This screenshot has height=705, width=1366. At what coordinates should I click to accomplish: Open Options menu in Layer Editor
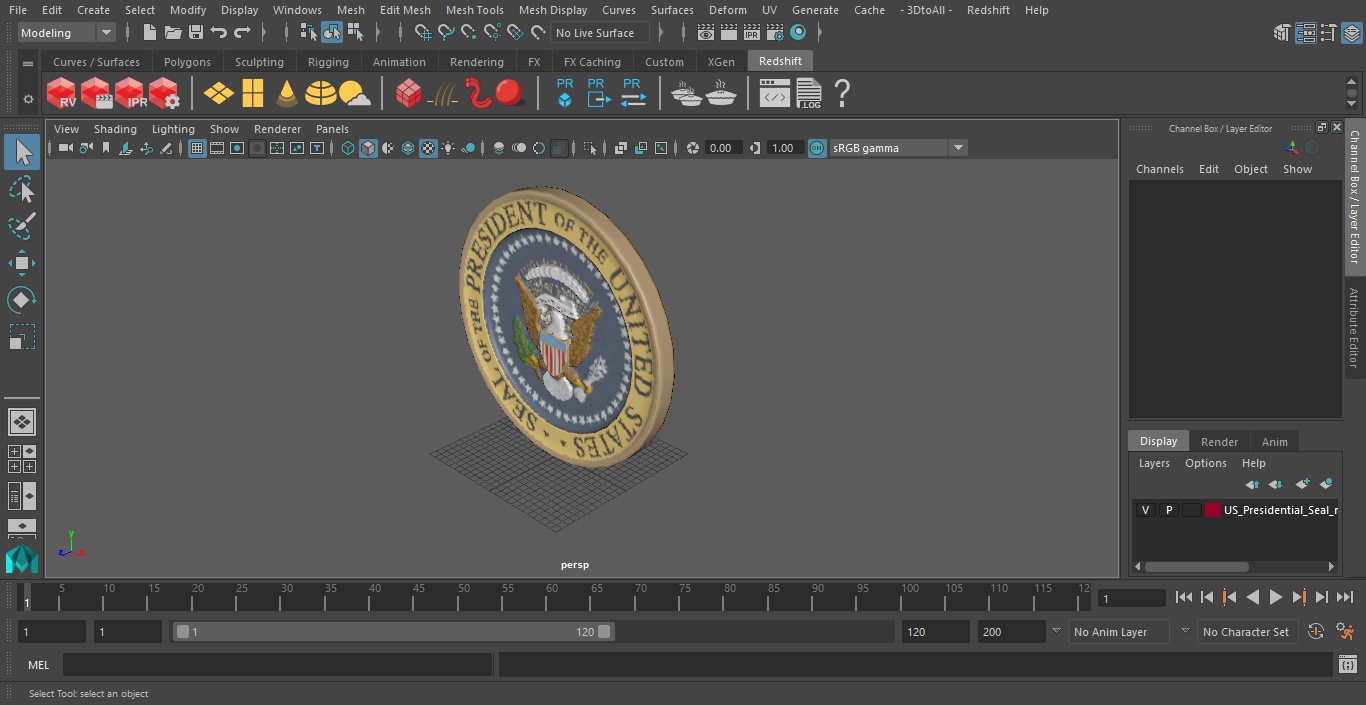pos(1206,463)
